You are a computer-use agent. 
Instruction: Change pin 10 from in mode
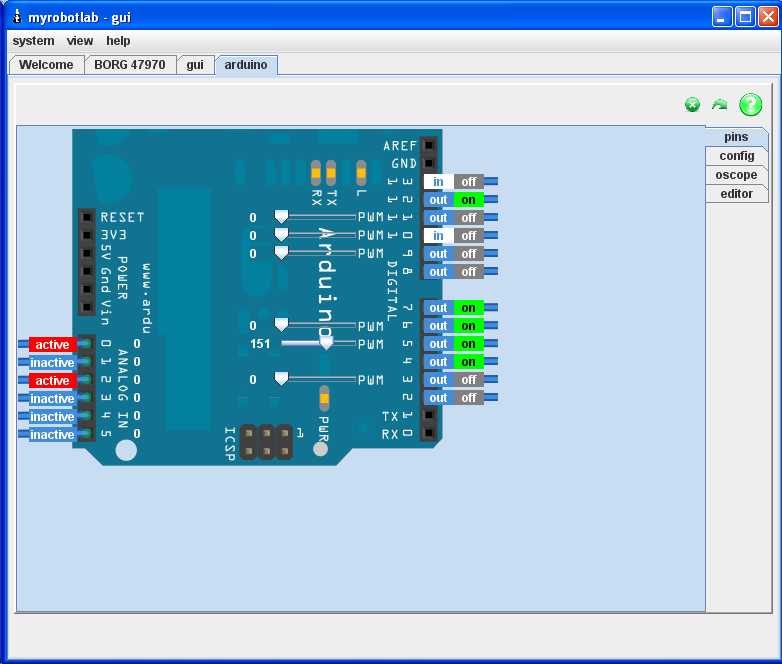point(438,235)
